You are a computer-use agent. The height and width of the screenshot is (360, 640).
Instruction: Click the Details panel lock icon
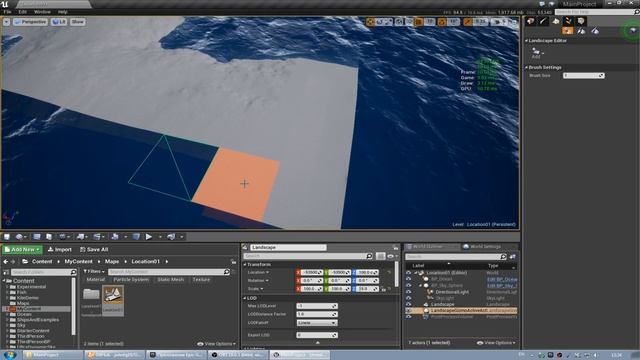pyautogui.click(x=396, y=247)
